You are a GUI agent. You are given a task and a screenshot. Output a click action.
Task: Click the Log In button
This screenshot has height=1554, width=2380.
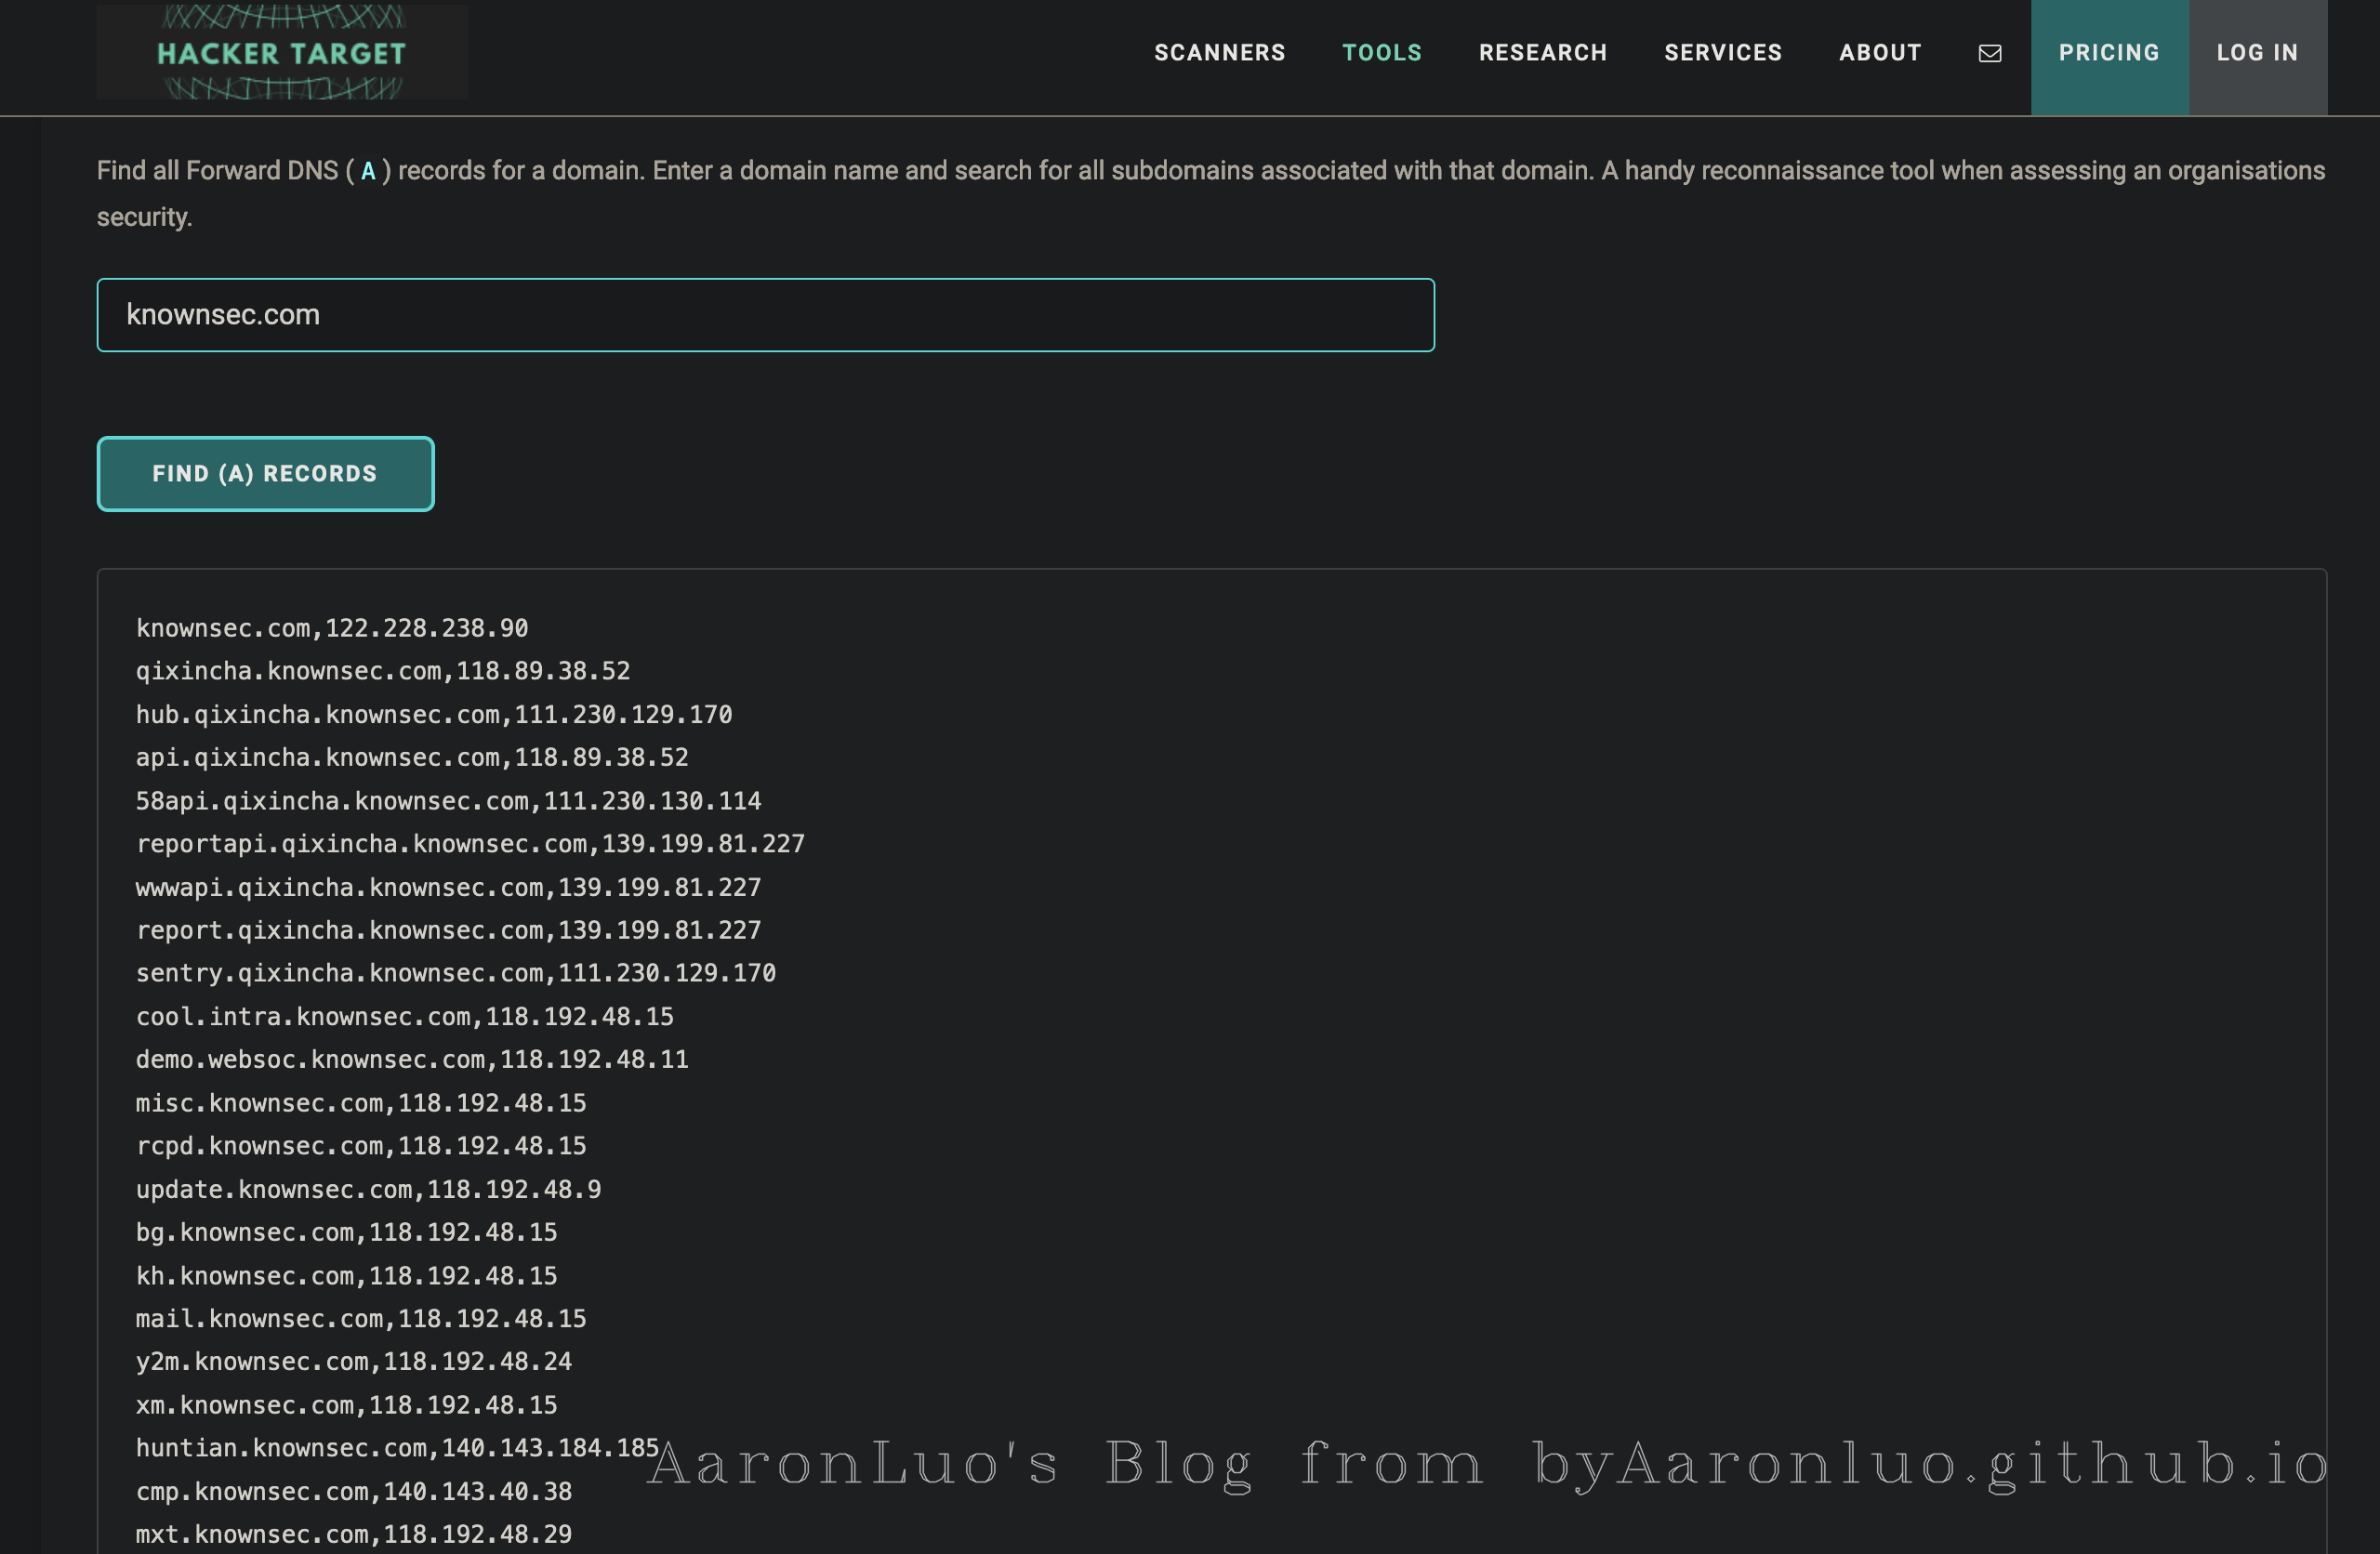tap(2257, 53)
